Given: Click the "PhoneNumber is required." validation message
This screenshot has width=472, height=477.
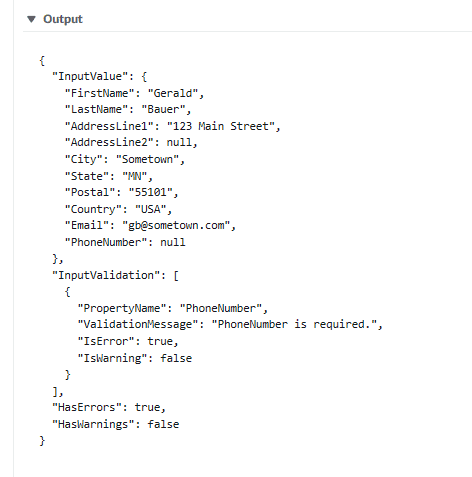Looking at the screenshot, I should pos(295,324).
